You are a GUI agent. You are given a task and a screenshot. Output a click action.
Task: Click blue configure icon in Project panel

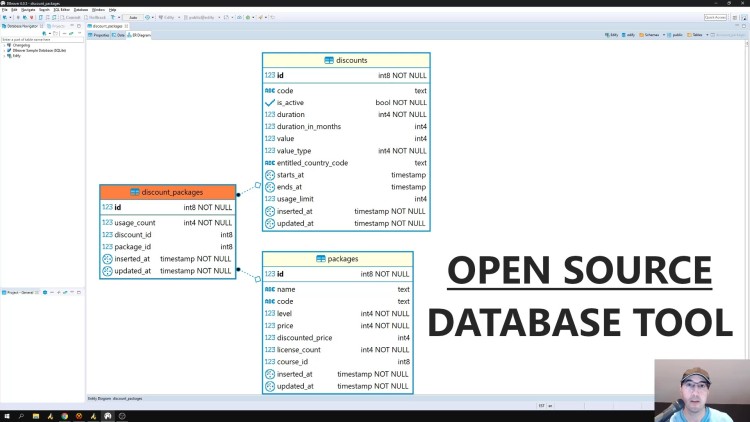(x=45, y=292)
